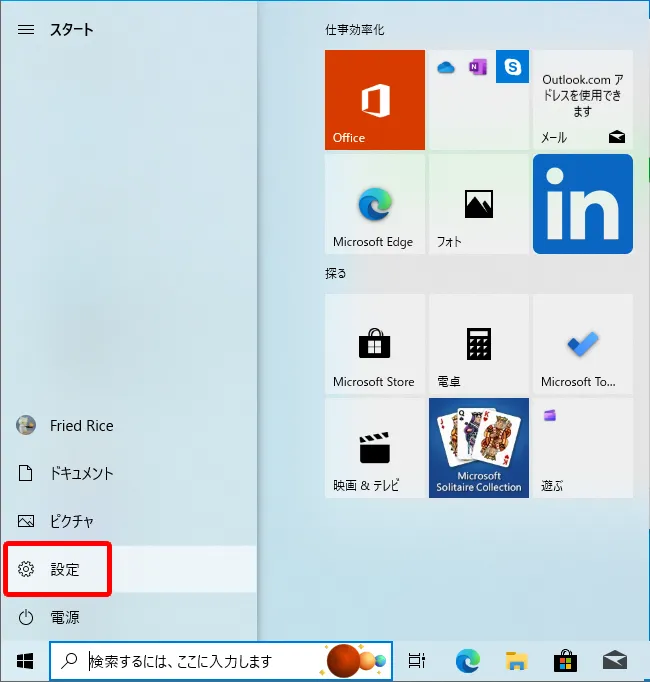Click the 探る group header
The height and width of the screenshot is (682, 650).
[335, 274]
